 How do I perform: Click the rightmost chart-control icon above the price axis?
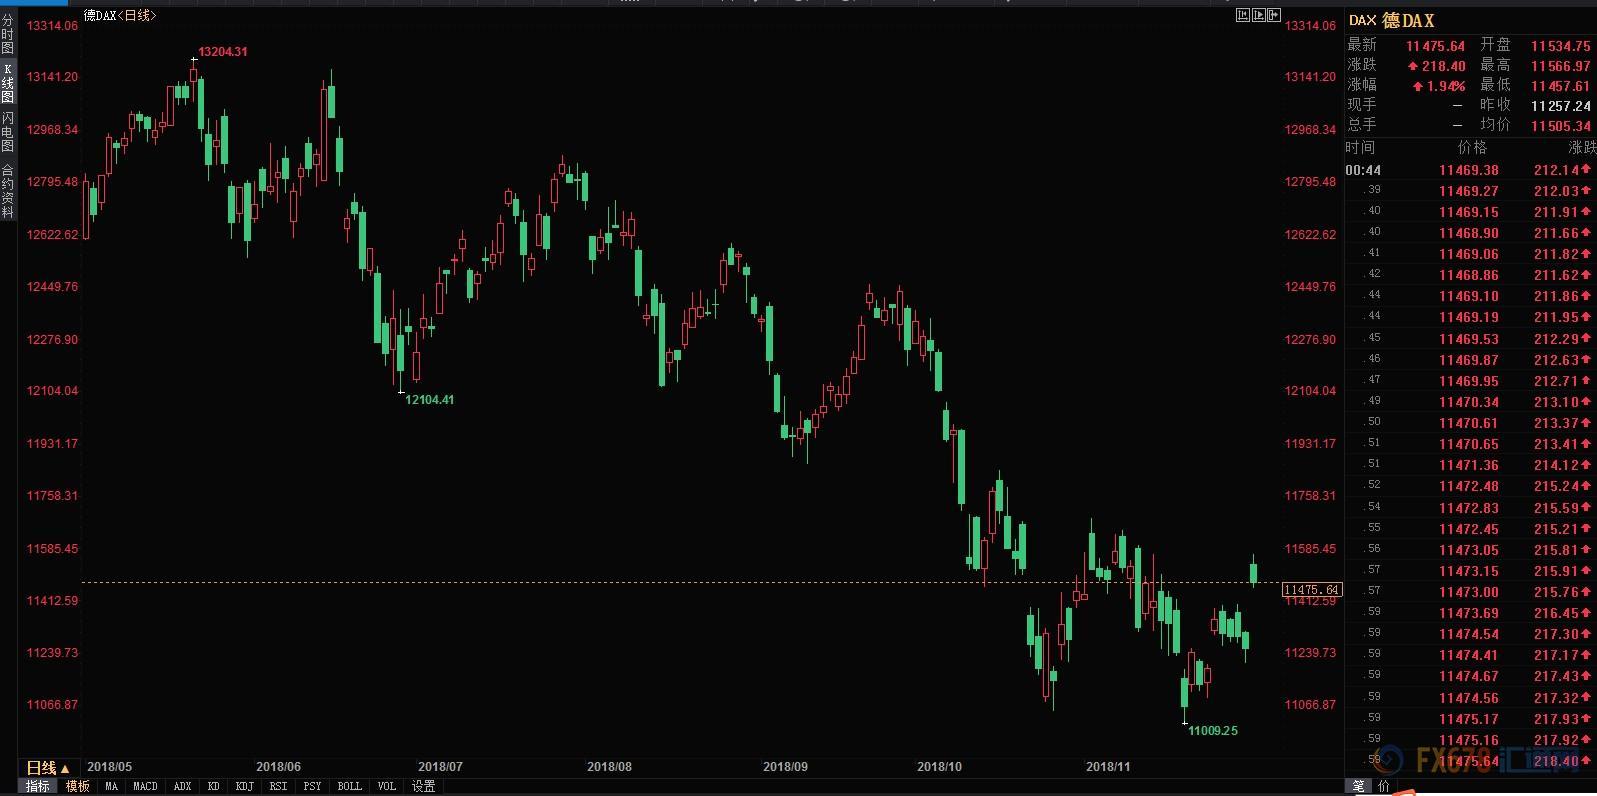tap(1274, 15)
